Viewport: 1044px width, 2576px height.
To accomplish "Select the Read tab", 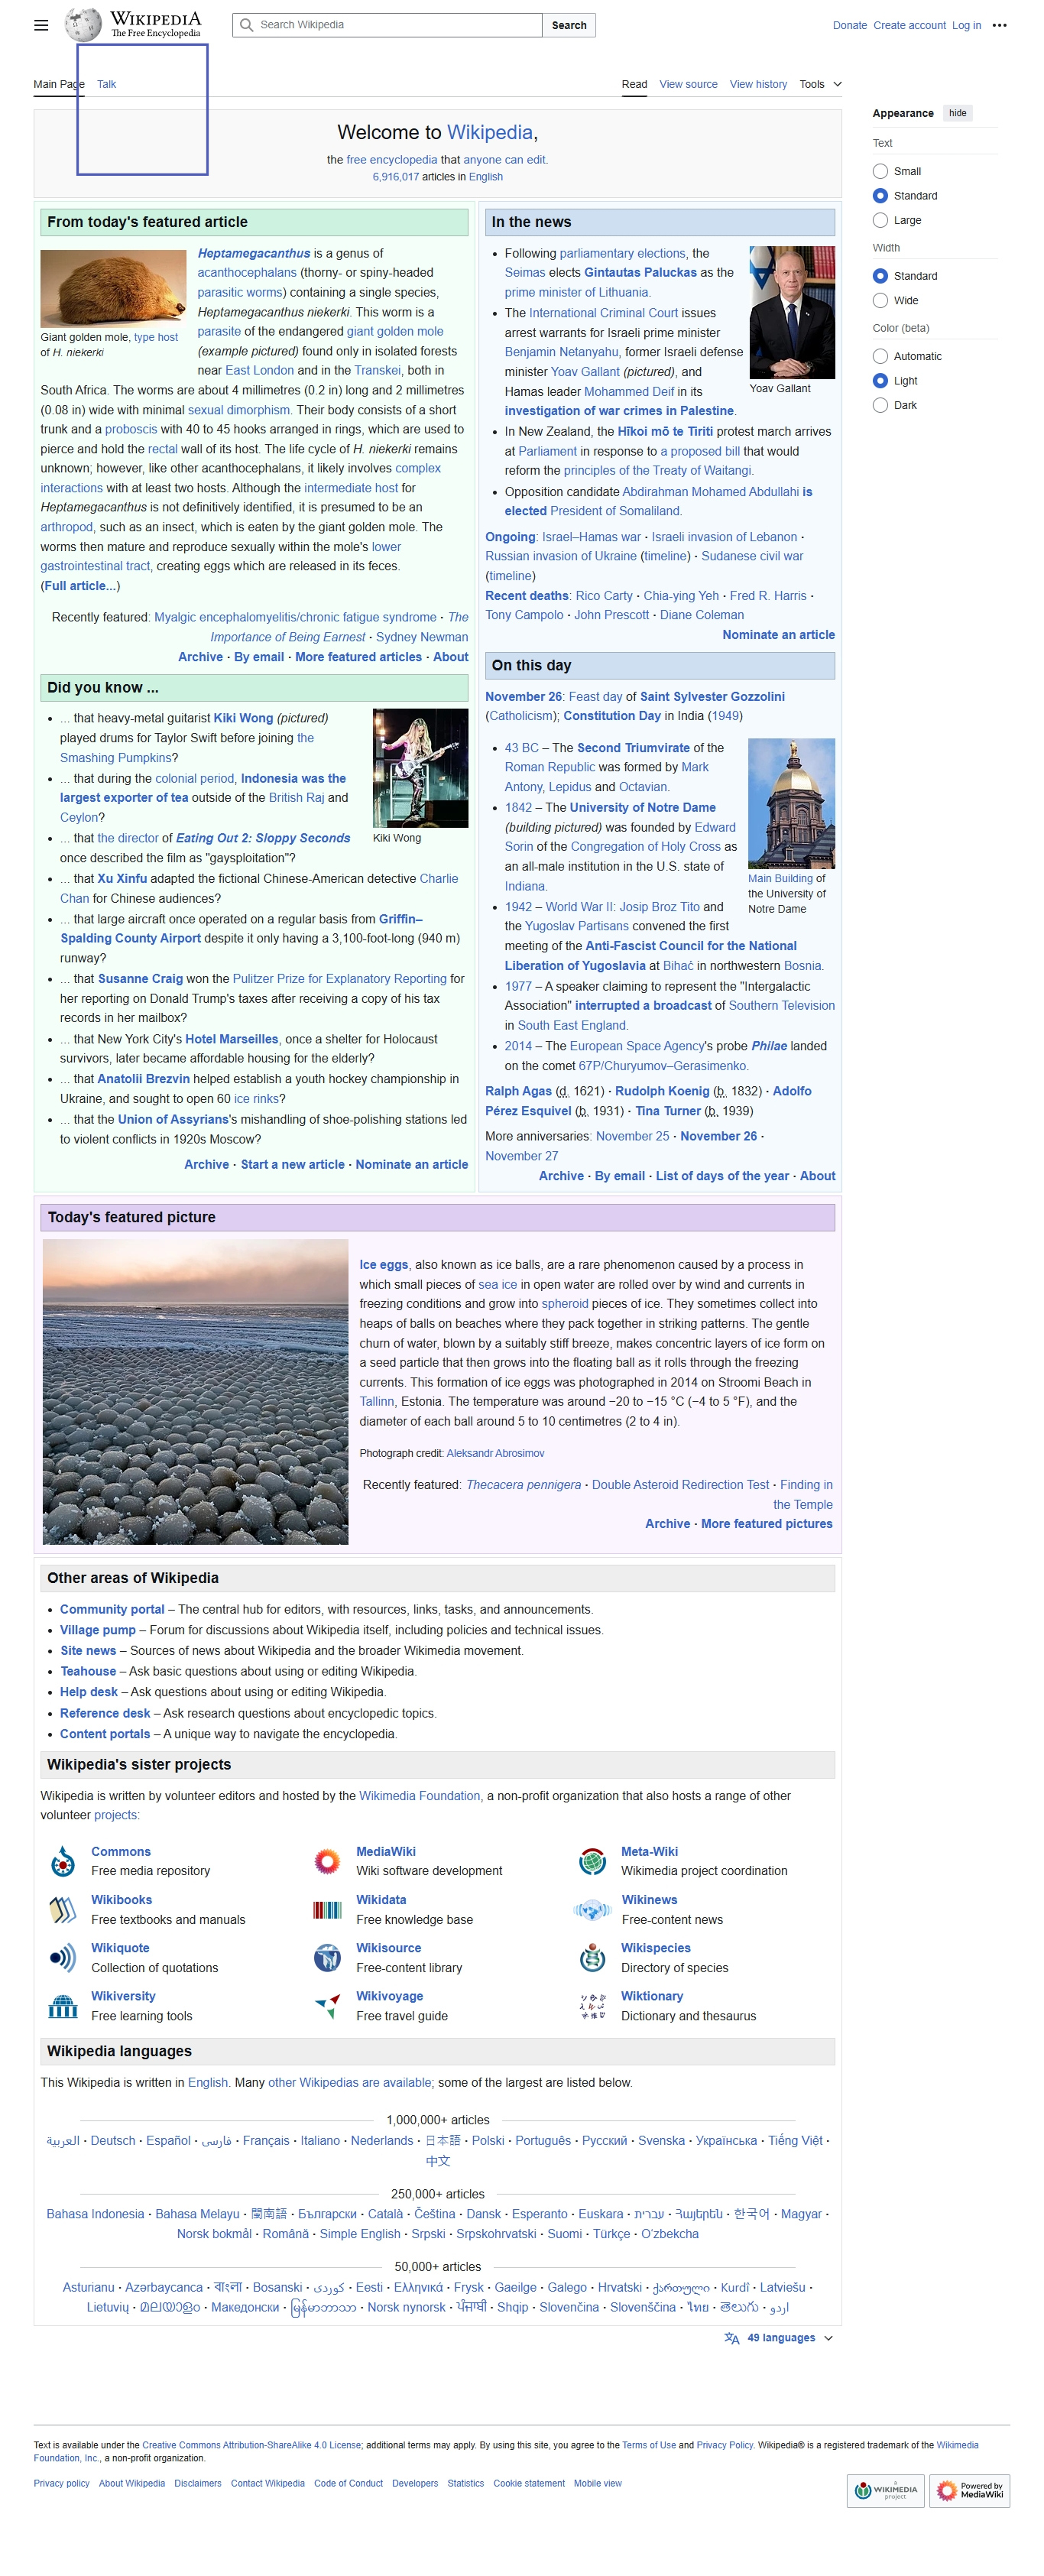I will [634, 84].
